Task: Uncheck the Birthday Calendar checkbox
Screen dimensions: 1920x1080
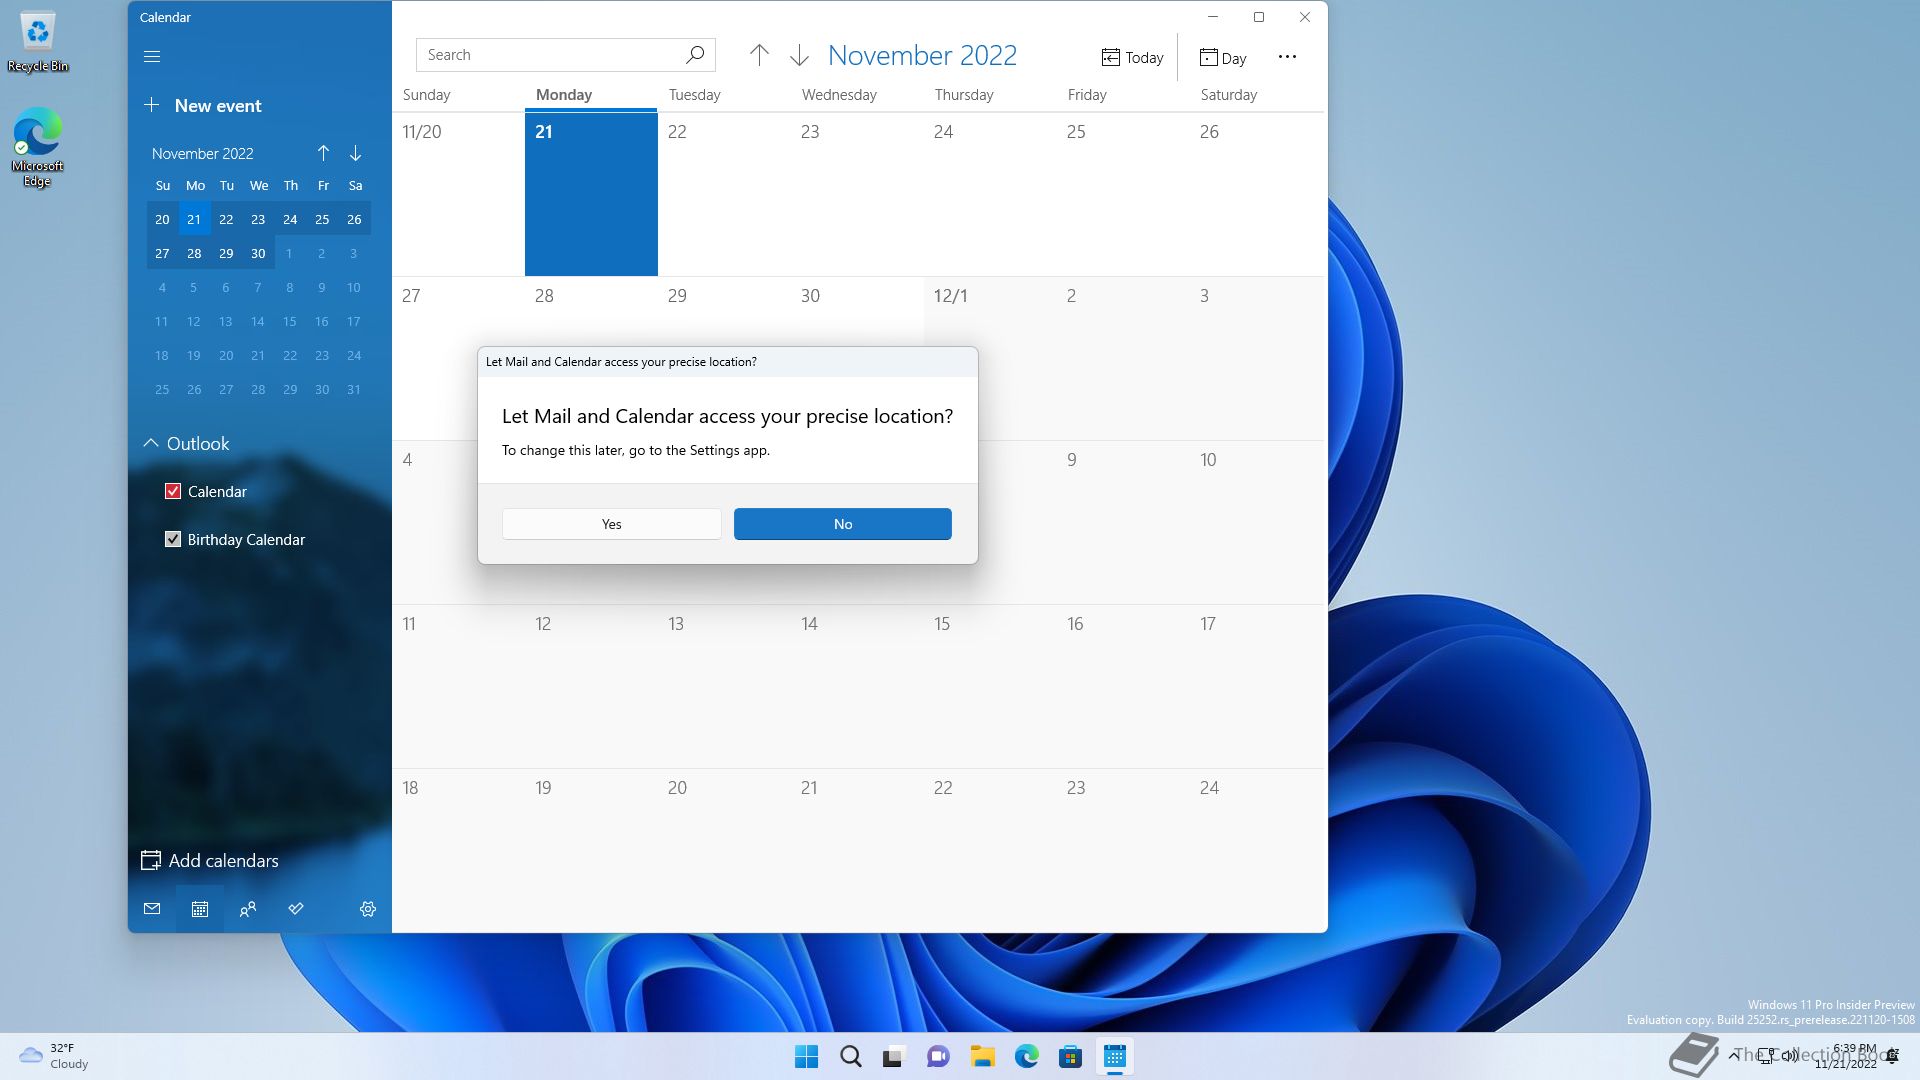Action: click(173, 539)
